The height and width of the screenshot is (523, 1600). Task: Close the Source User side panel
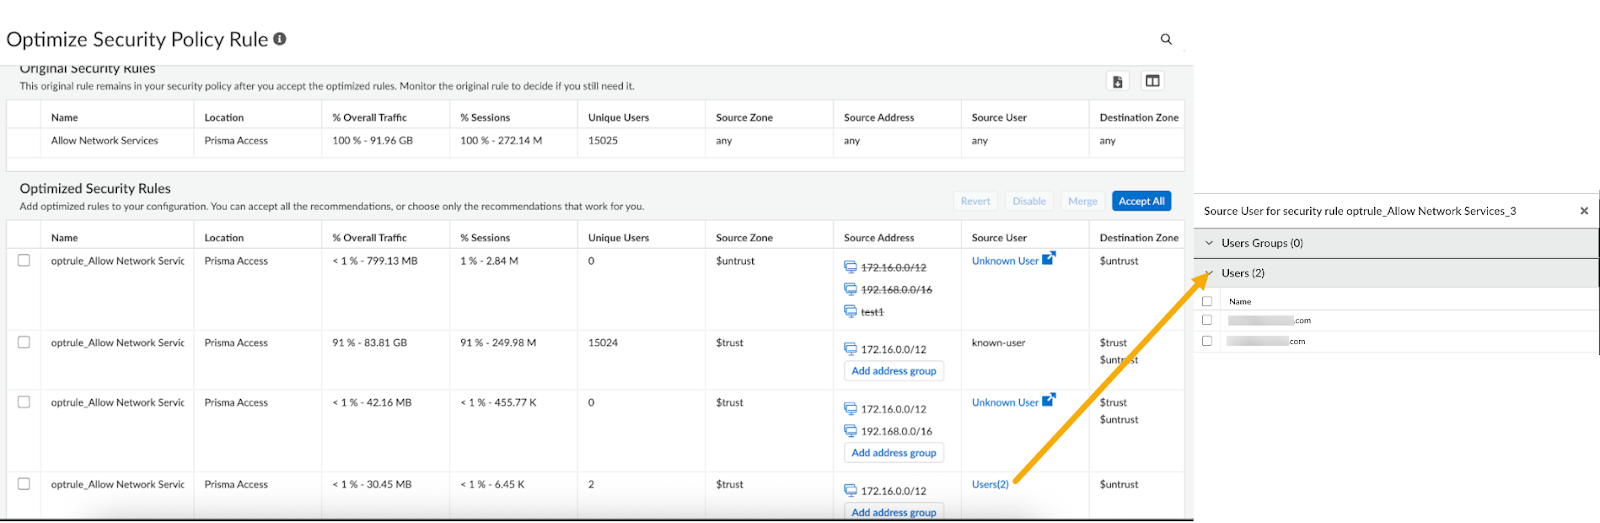click(x=1584, y=211)
